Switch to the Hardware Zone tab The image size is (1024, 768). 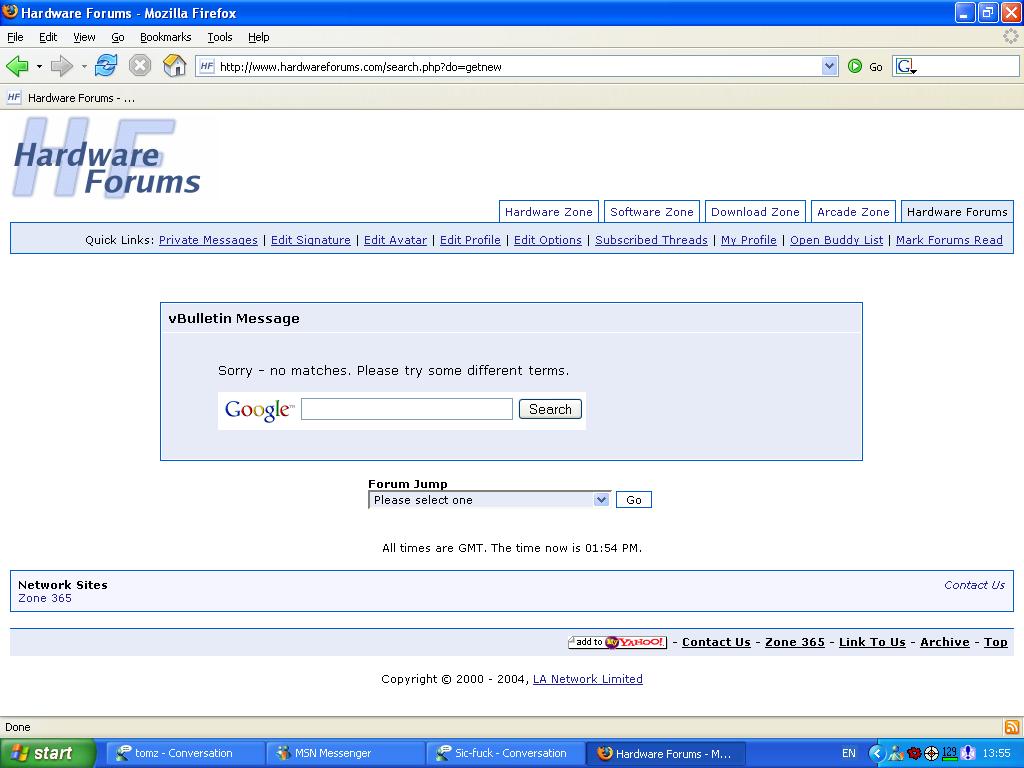549,212
